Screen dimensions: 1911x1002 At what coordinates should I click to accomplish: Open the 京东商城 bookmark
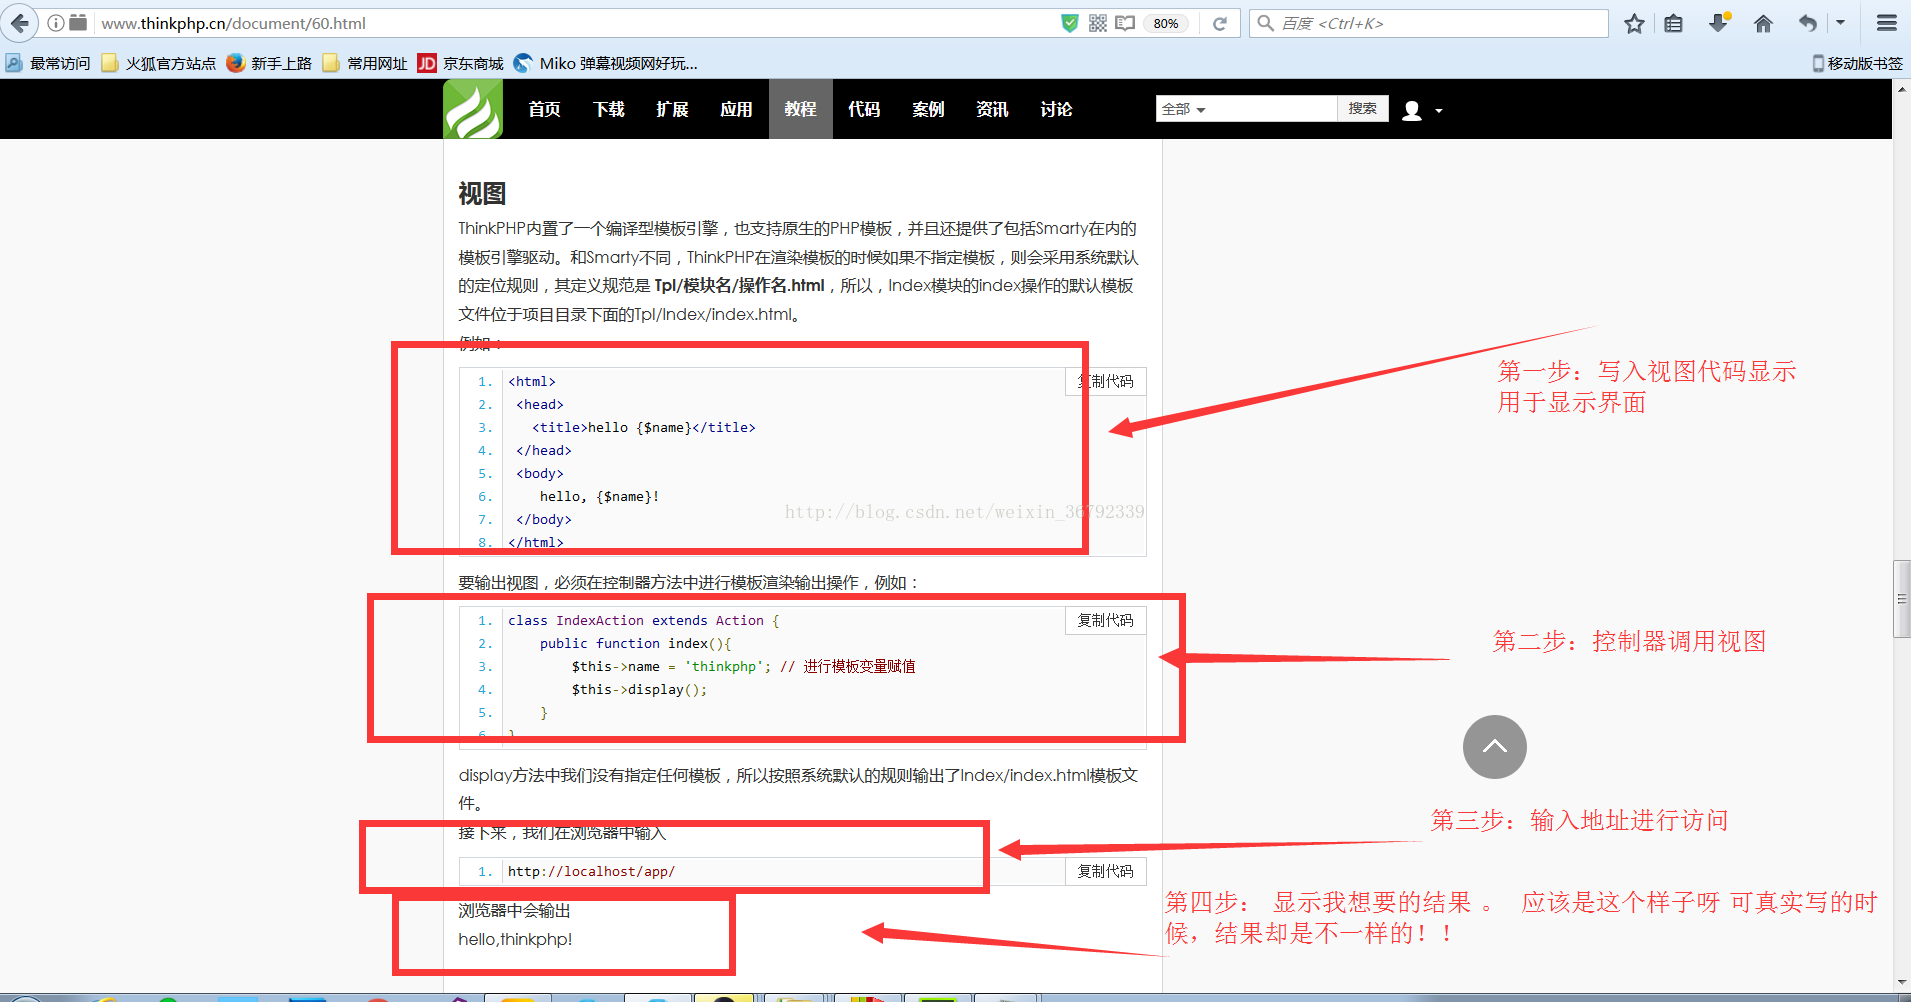[461, 63]
